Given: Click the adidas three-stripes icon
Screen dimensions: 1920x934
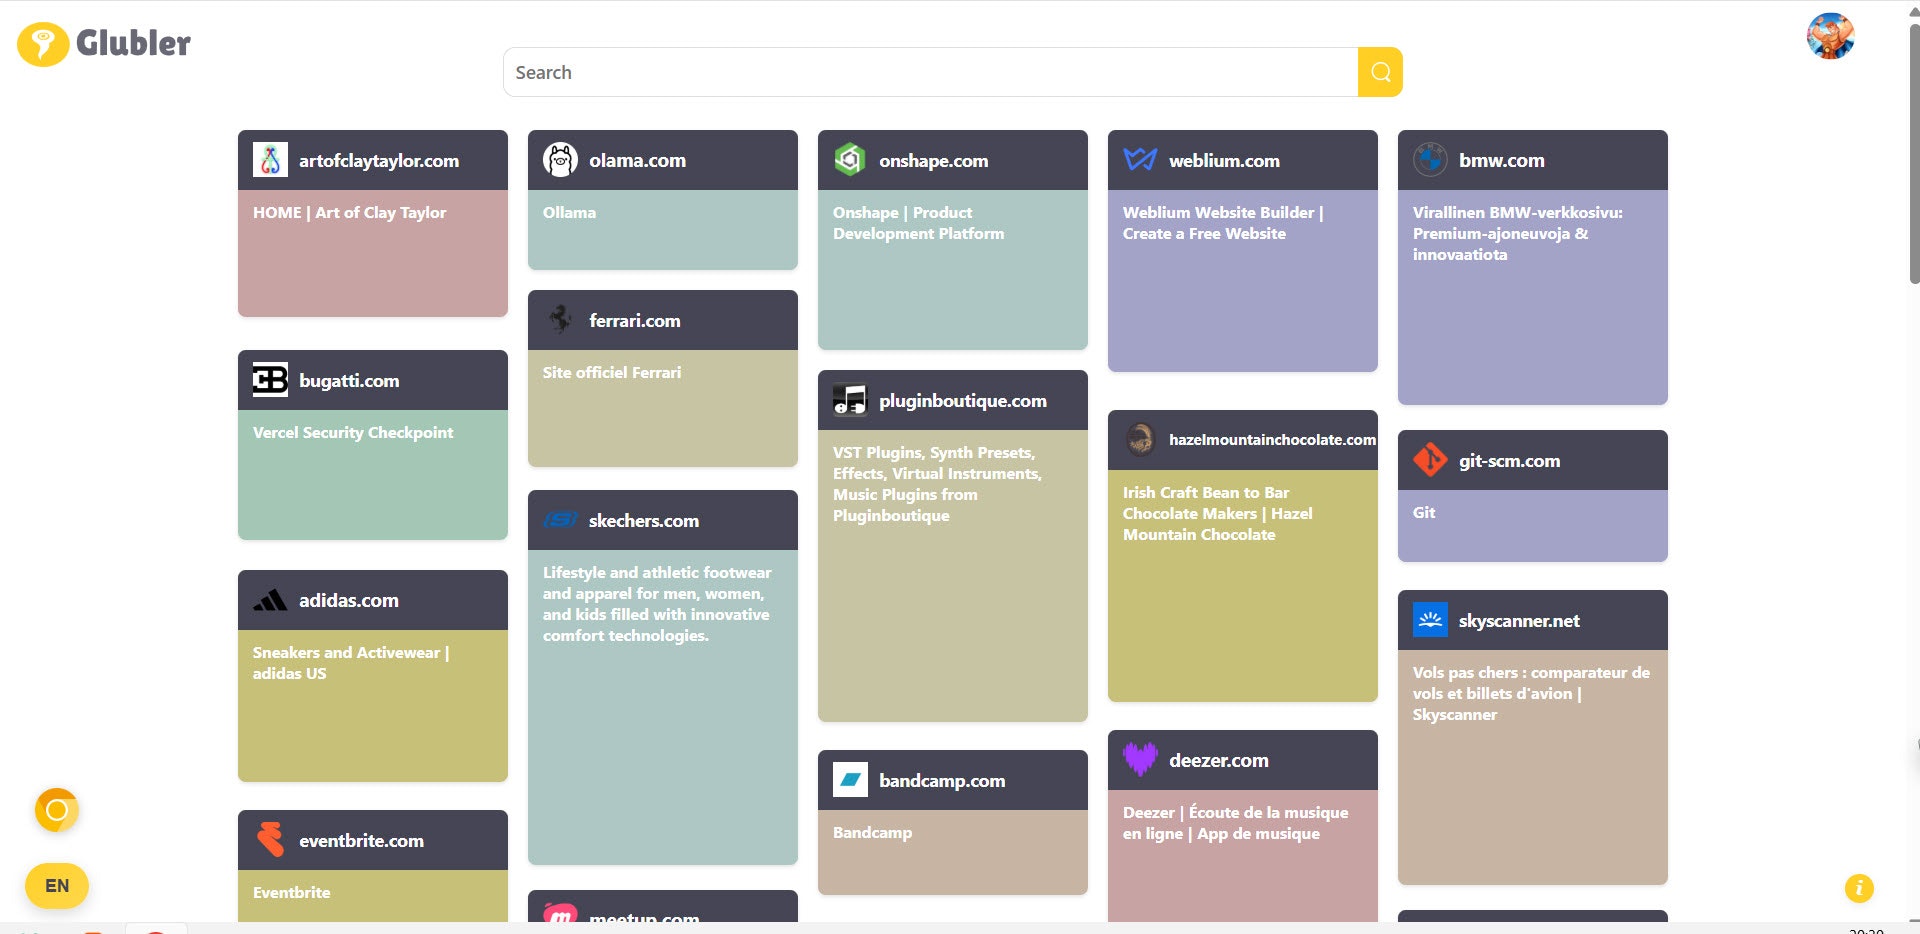Looking at the screenshot, I should click(x=271, y=599).
